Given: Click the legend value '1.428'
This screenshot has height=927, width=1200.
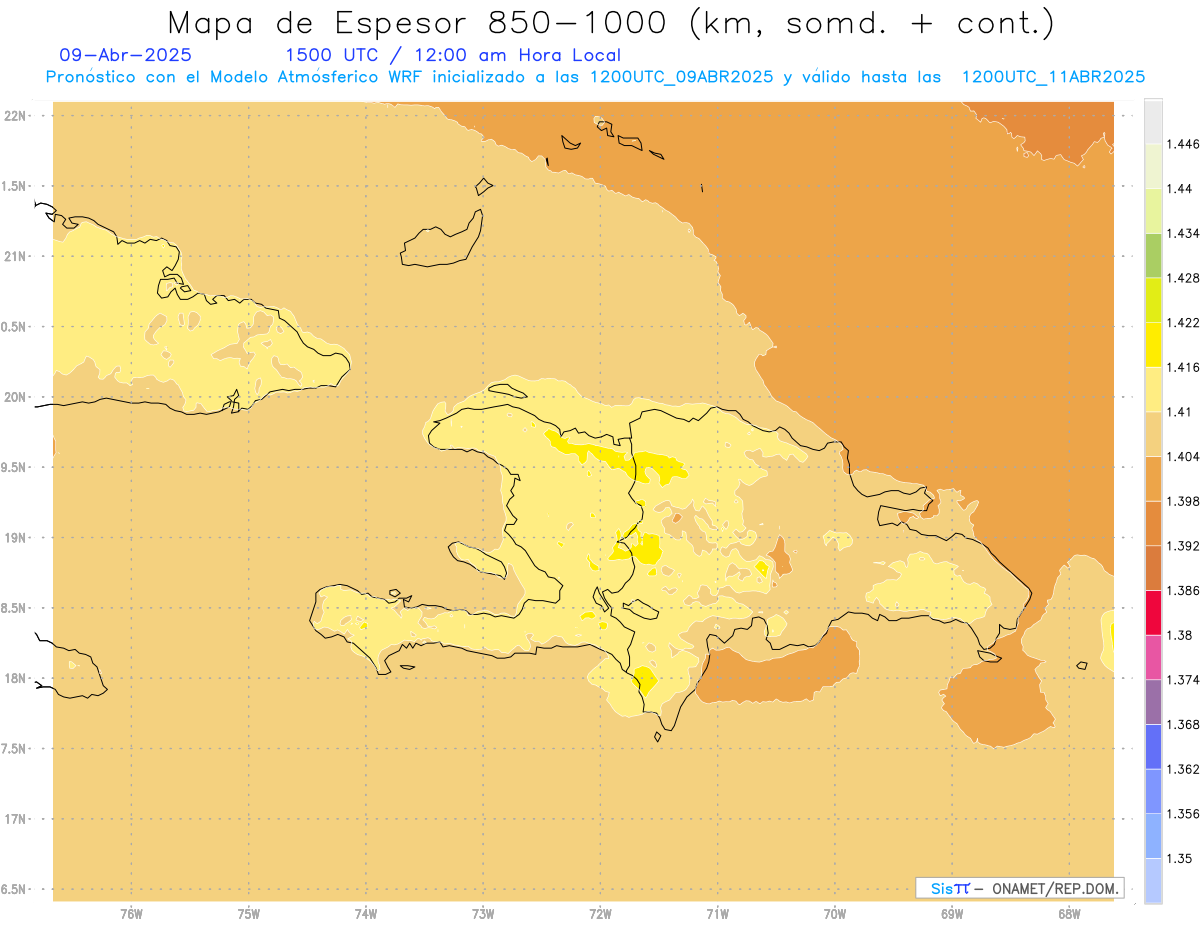Looking at the screenshot, I should (x=1185, y=278).
